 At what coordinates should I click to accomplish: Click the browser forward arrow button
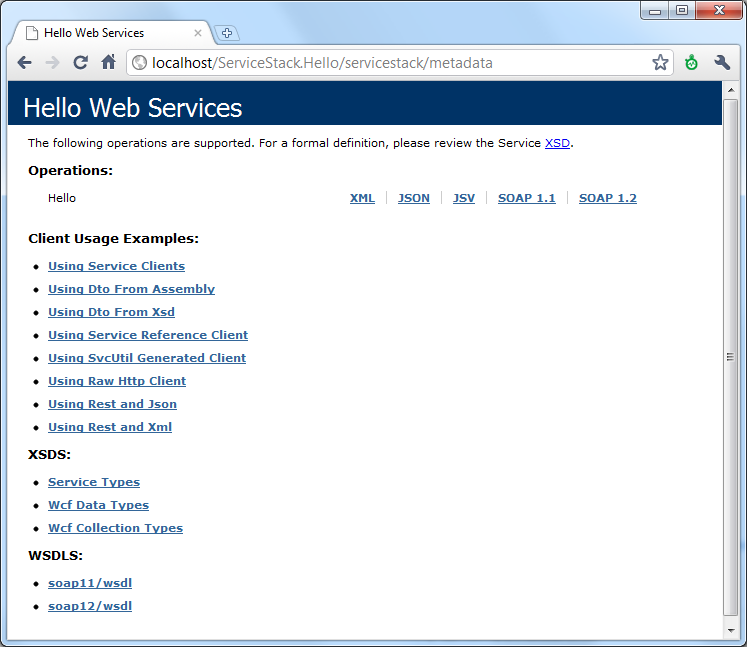coord(52,63)
